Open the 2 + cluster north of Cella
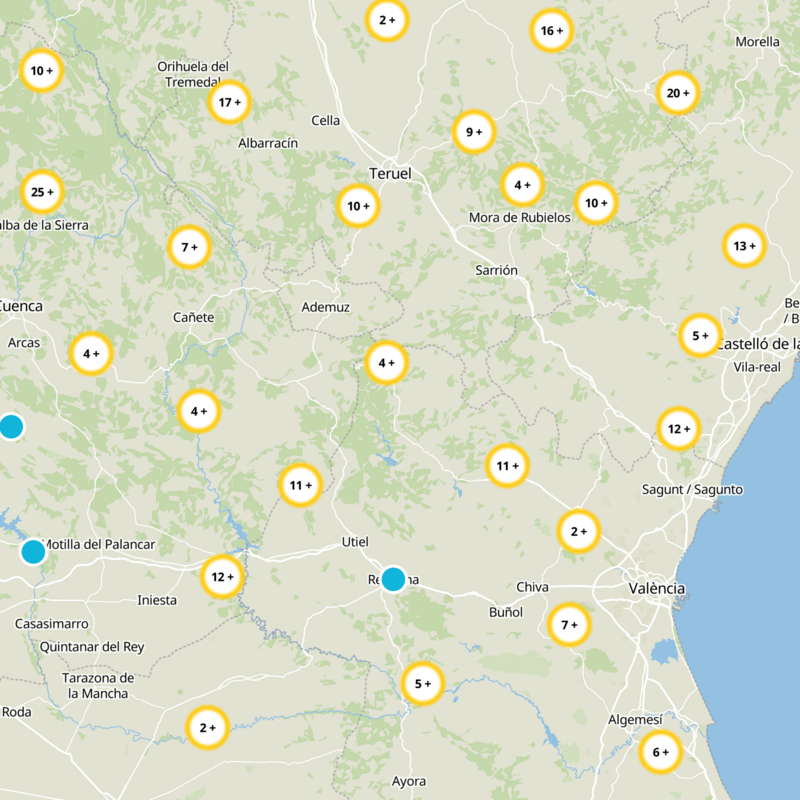This screenshot has width=800, height=800. [387, 20]
